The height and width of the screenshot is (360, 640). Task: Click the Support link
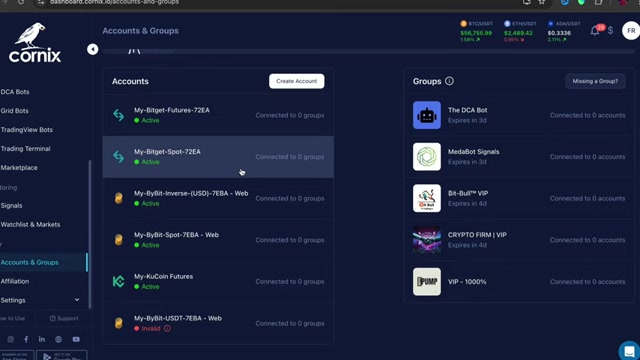(64, 318)
